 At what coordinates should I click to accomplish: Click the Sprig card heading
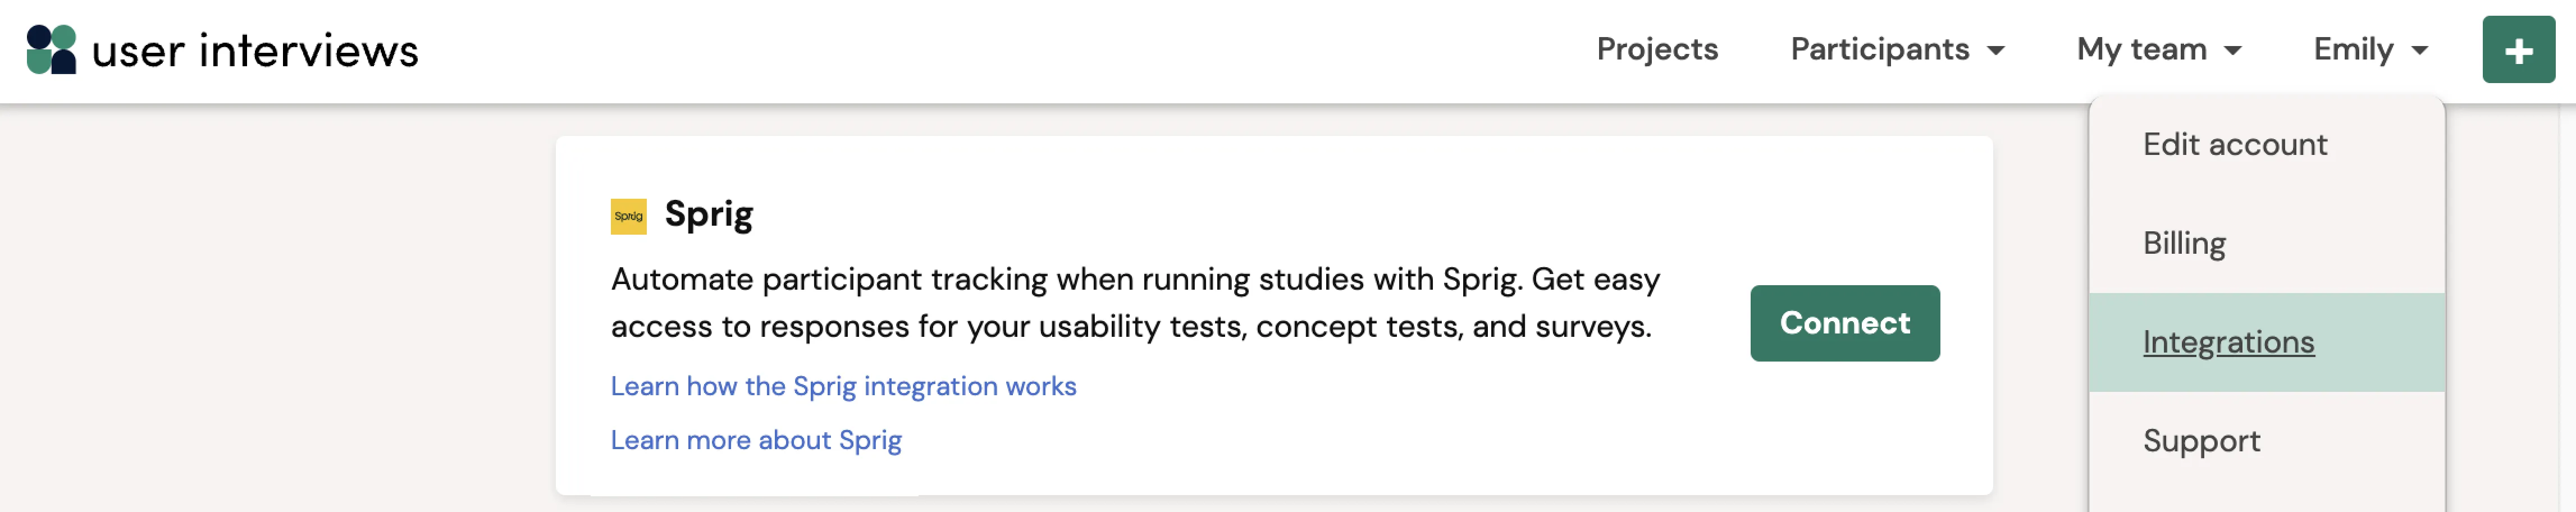pos(709,214)
